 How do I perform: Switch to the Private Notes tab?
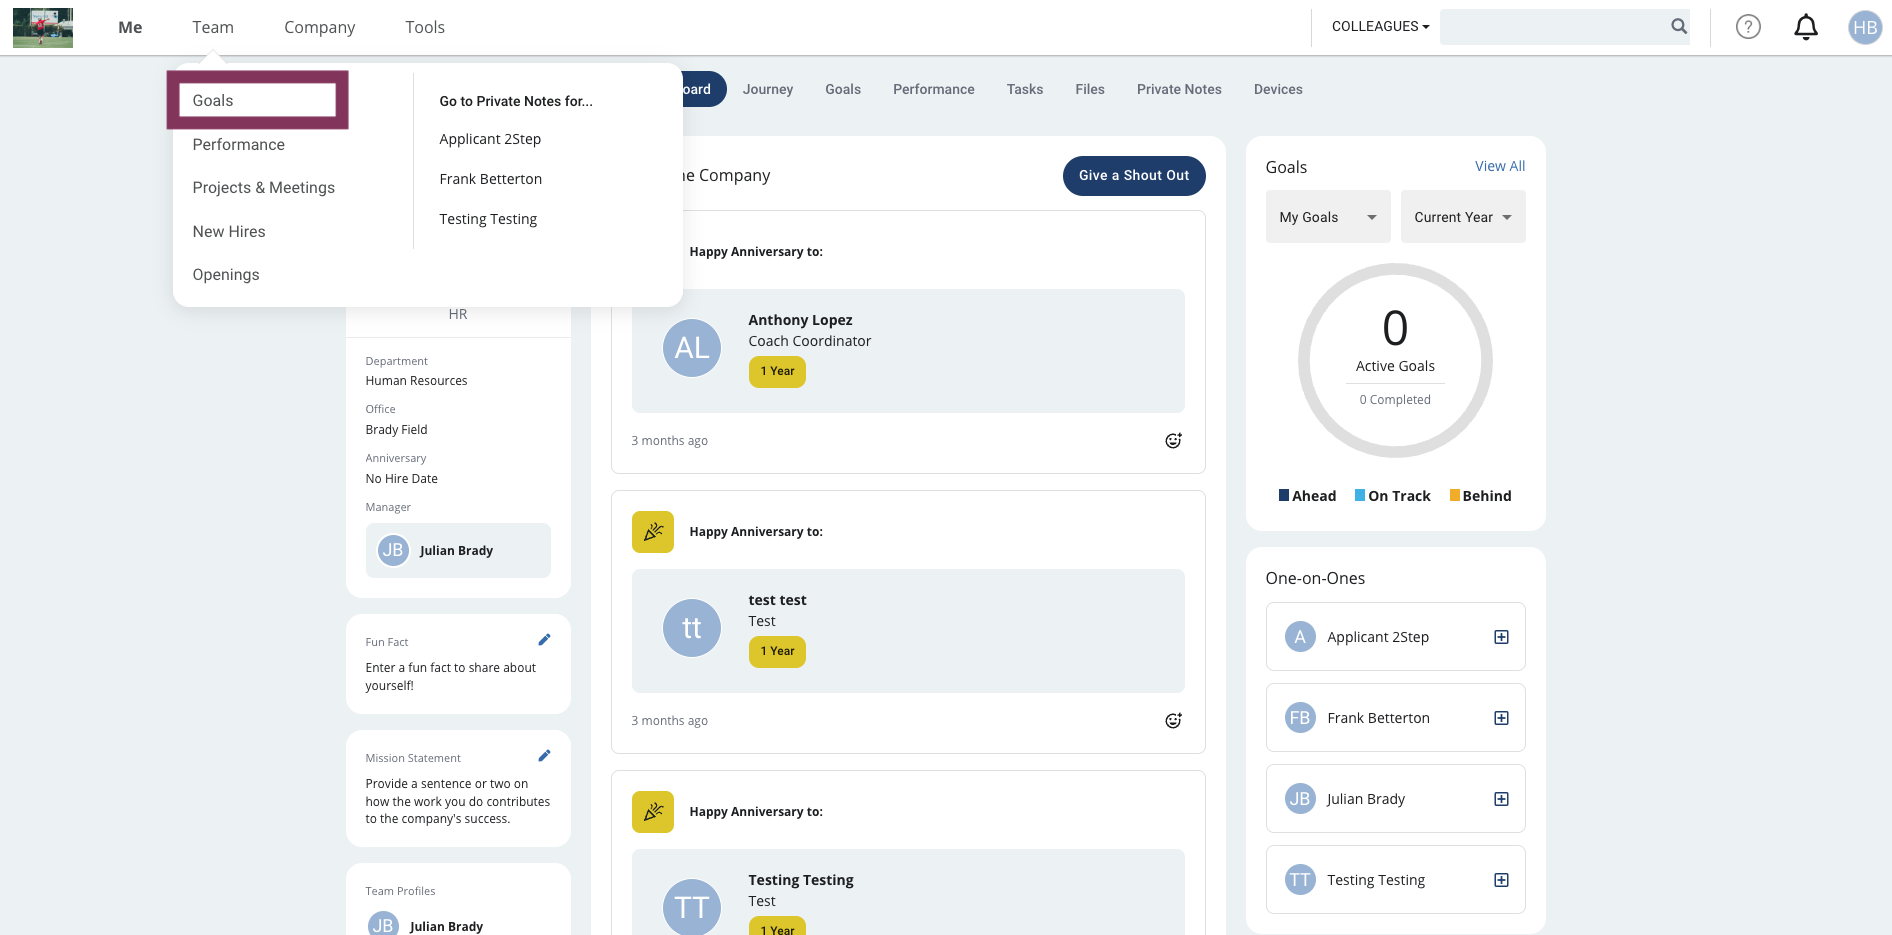click(x=1179, y=89)
